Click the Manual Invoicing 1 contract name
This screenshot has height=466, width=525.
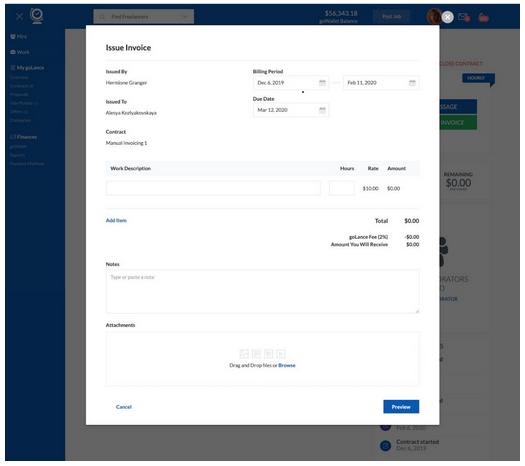click(126, 143)
